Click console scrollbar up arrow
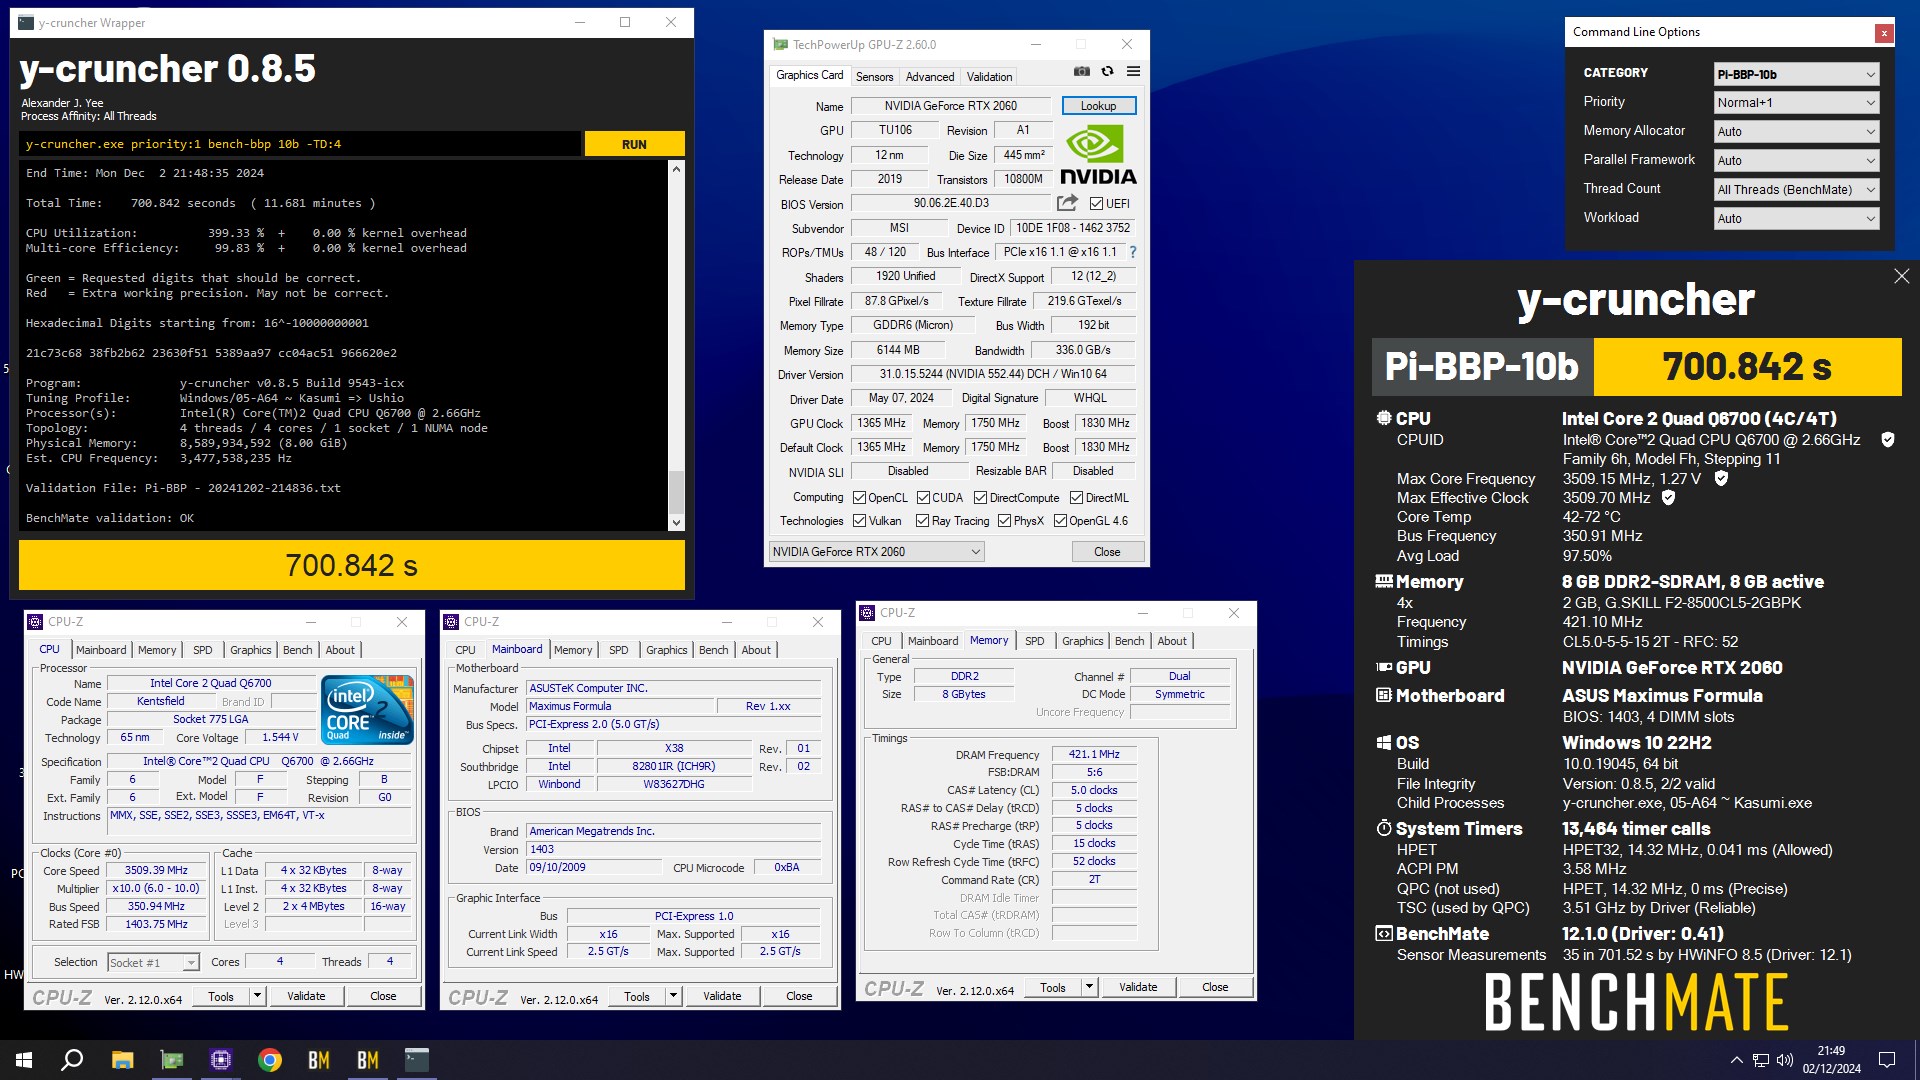 [676, 169]
